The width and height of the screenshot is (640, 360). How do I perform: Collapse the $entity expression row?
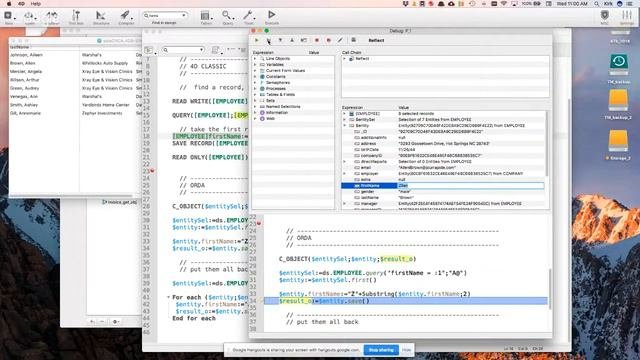tap(345, 126)
